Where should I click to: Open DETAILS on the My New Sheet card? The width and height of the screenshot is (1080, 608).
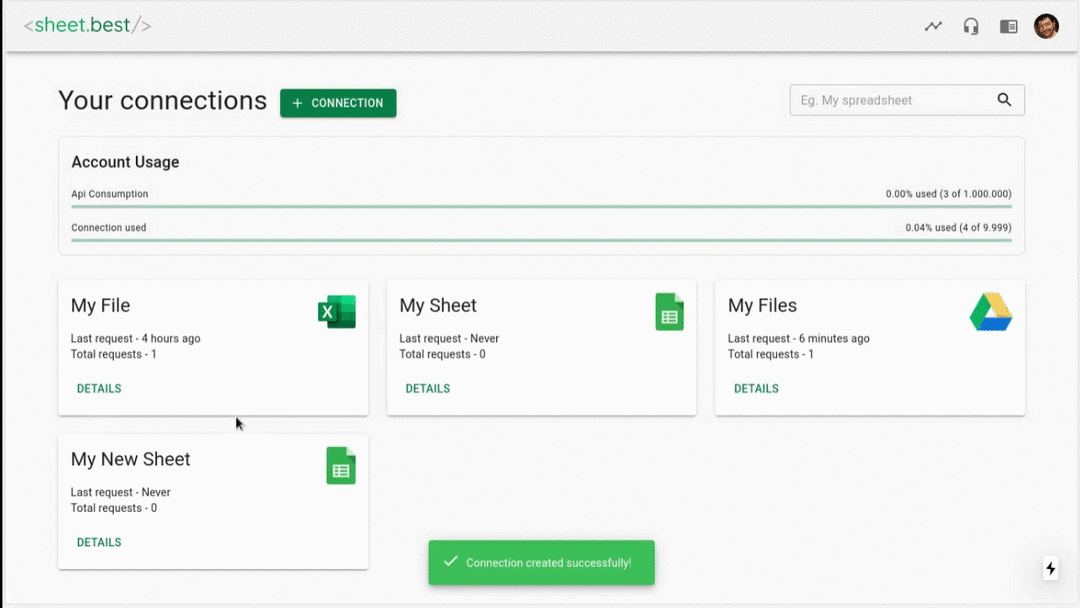(98, 542)
